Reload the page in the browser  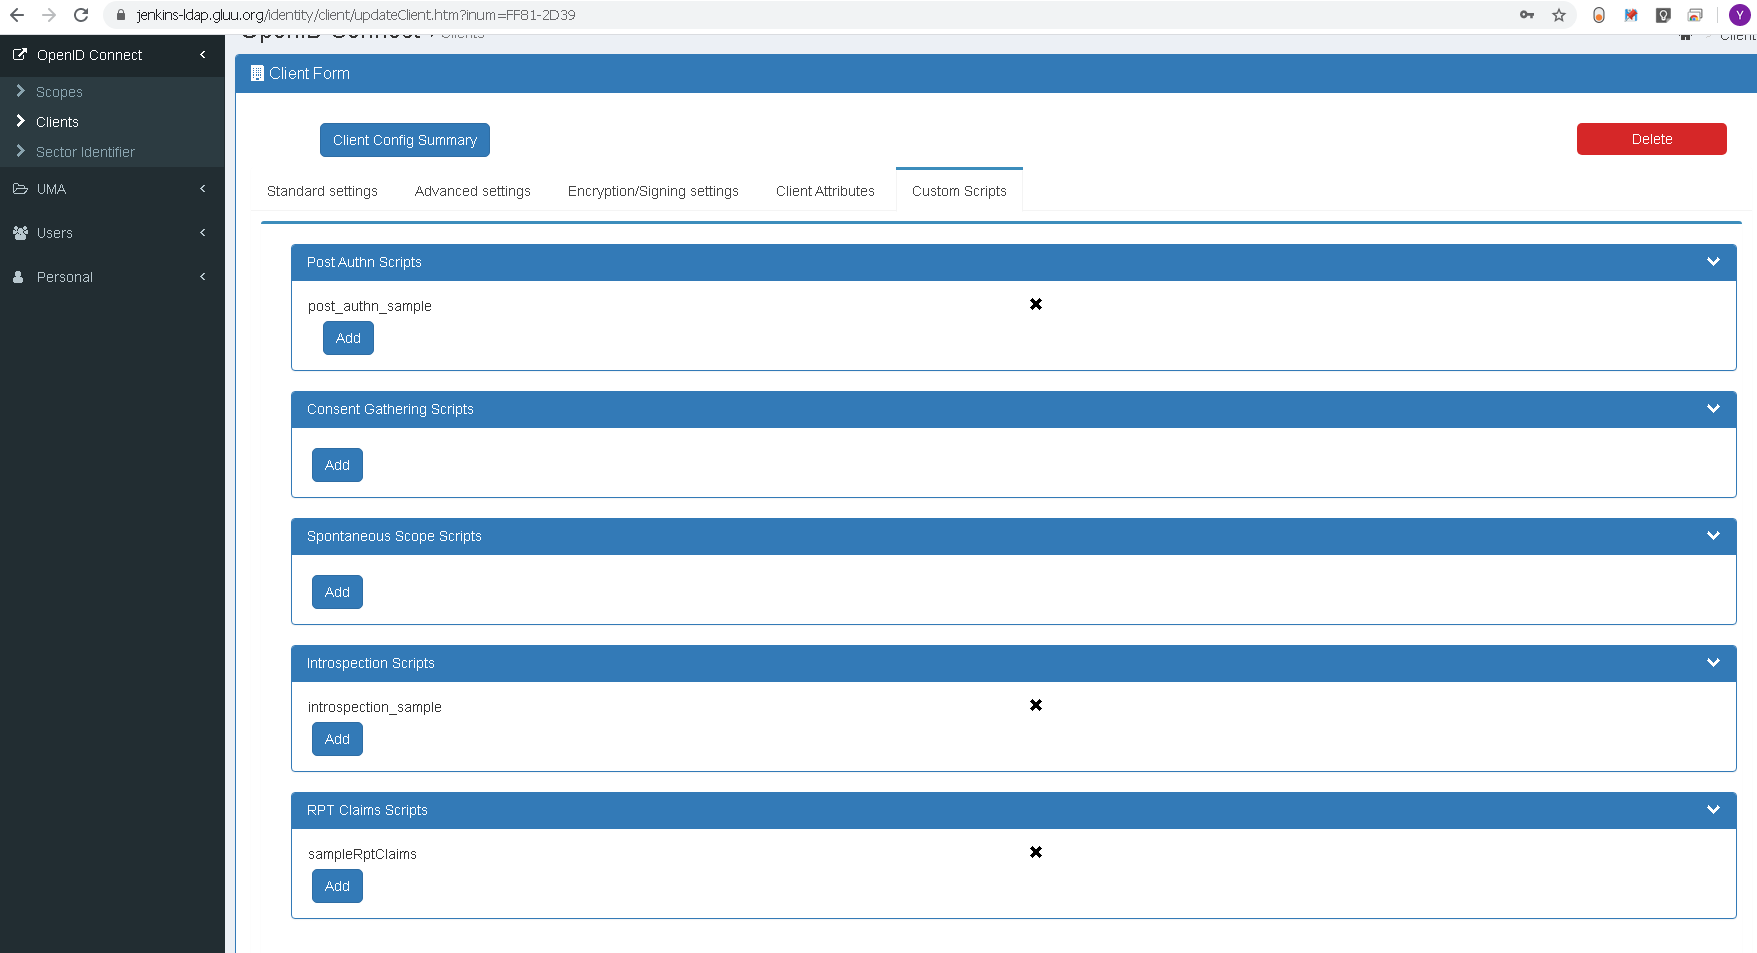(81, 15)
